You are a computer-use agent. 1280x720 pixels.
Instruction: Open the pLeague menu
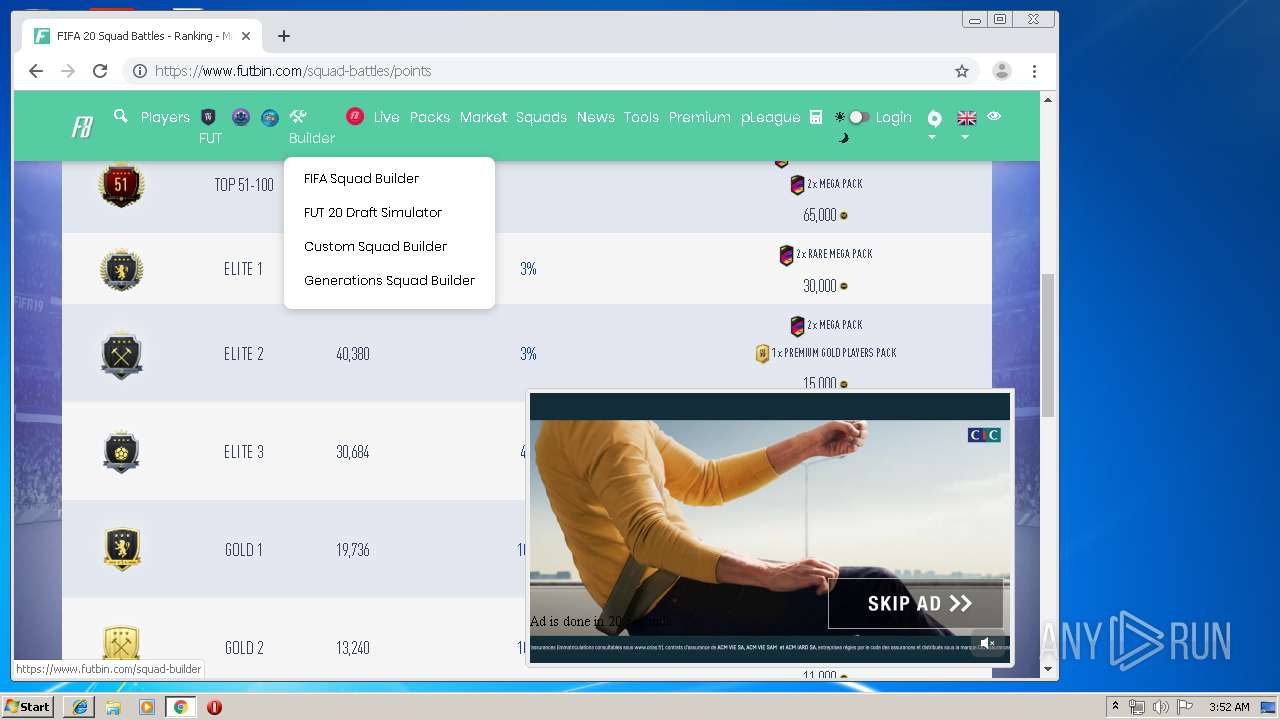[x=770, y=117]
